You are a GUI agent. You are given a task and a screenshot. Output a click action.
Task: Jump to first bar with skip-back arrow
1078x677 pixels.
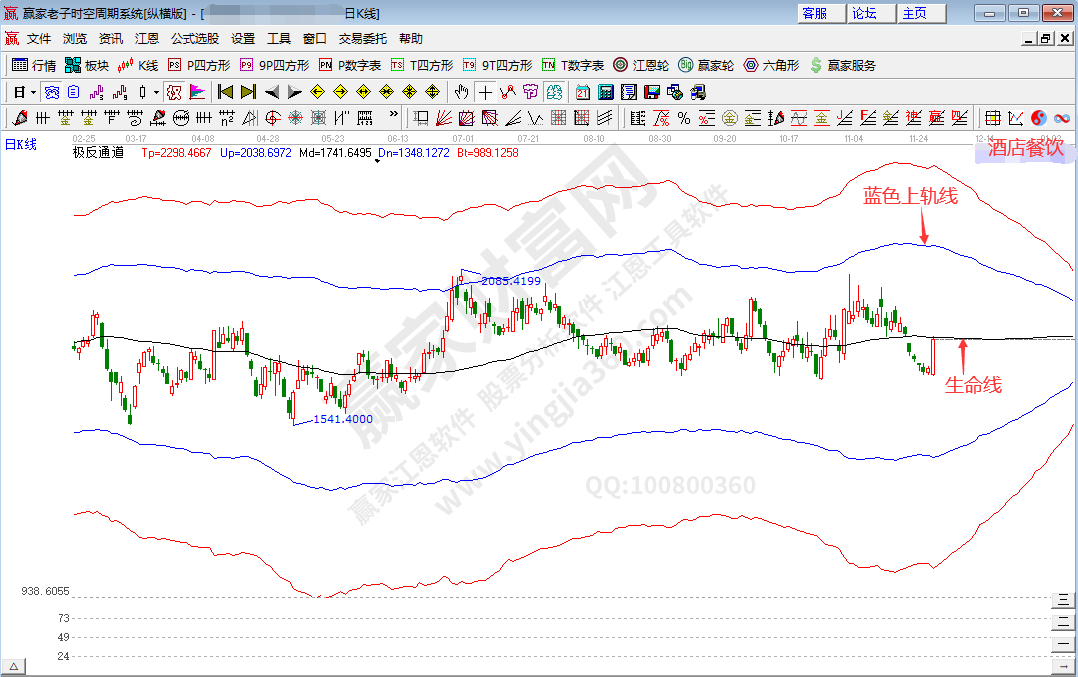coord(225,92)
